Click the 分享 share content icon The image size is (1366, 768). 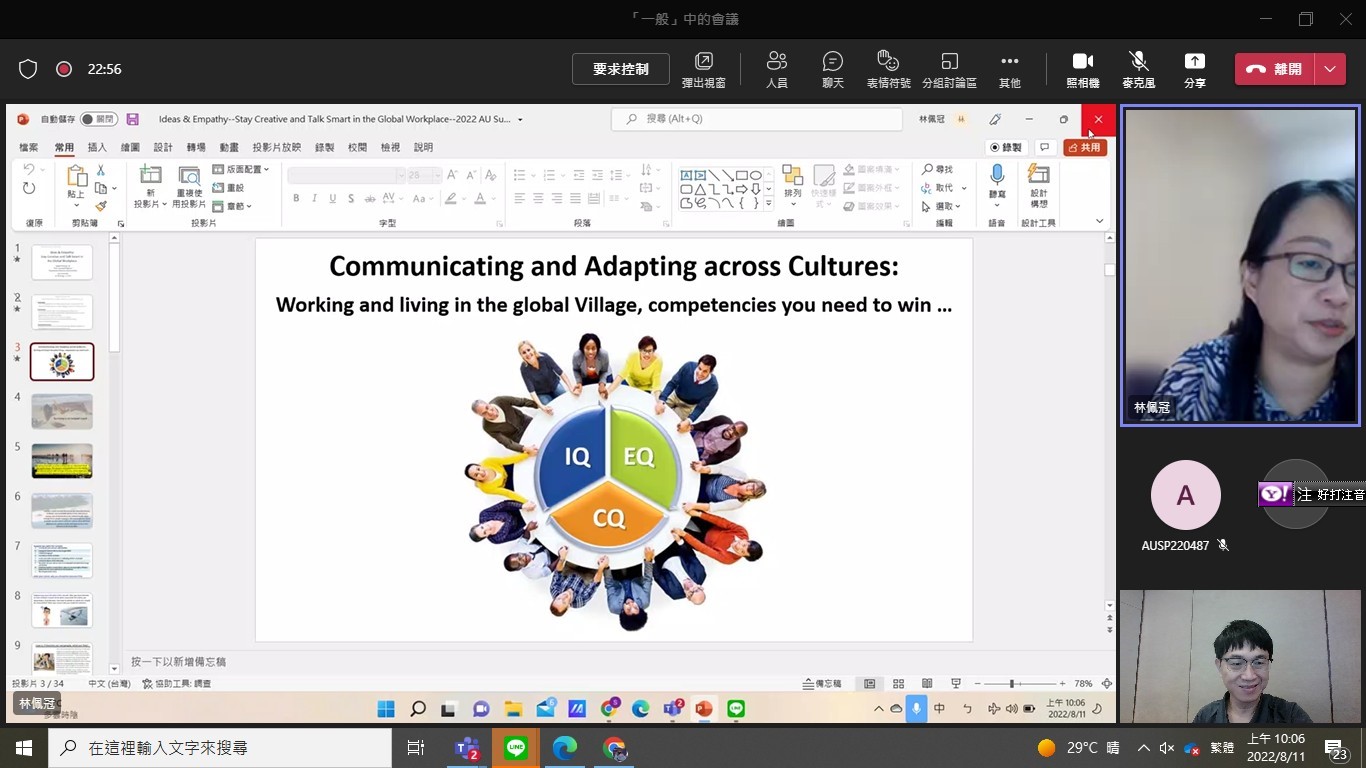tap(1194, 69)
